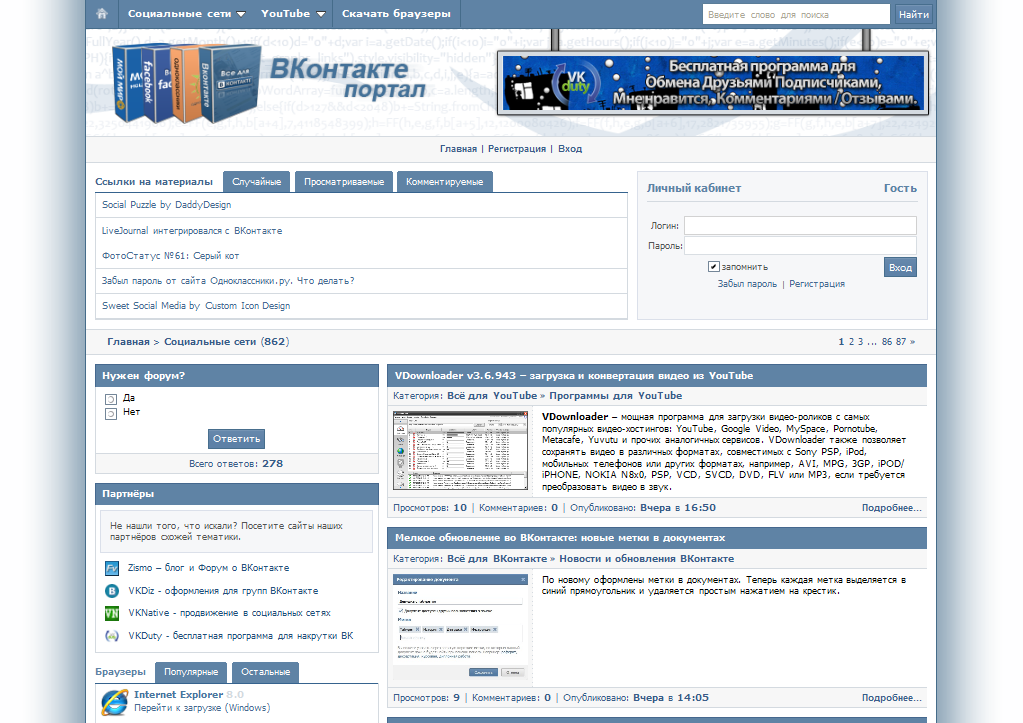The height and width of the screenshot is (723, 1023).
Task: Open the 'Internet Explorer 8.0' link
Action: (x=189, y=695)
